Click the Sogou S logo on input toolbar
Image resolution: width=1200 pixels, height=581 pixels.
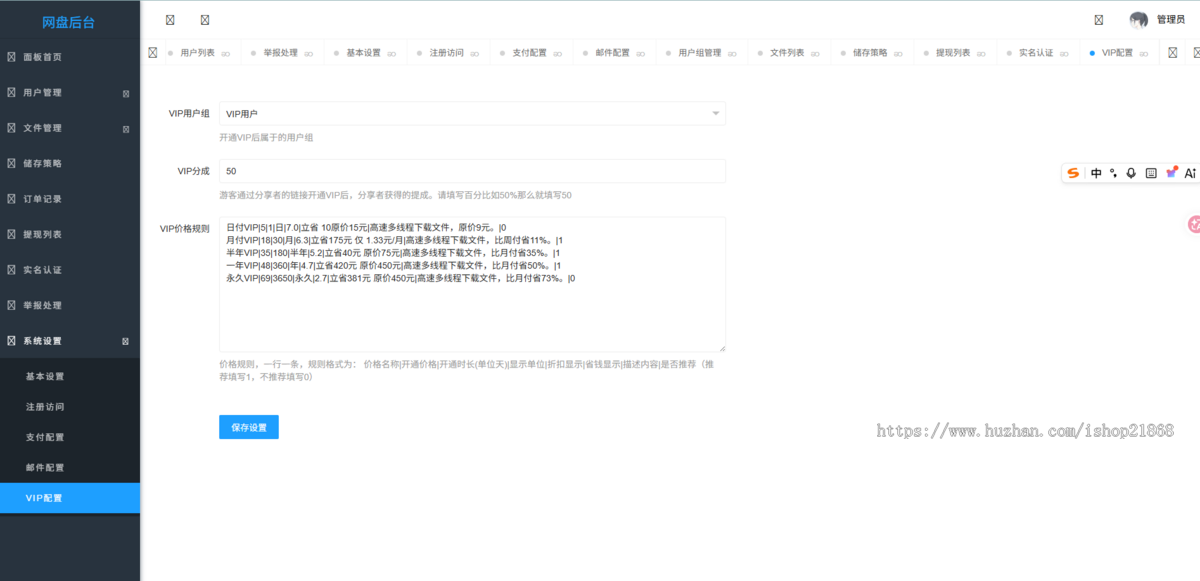1073,173
